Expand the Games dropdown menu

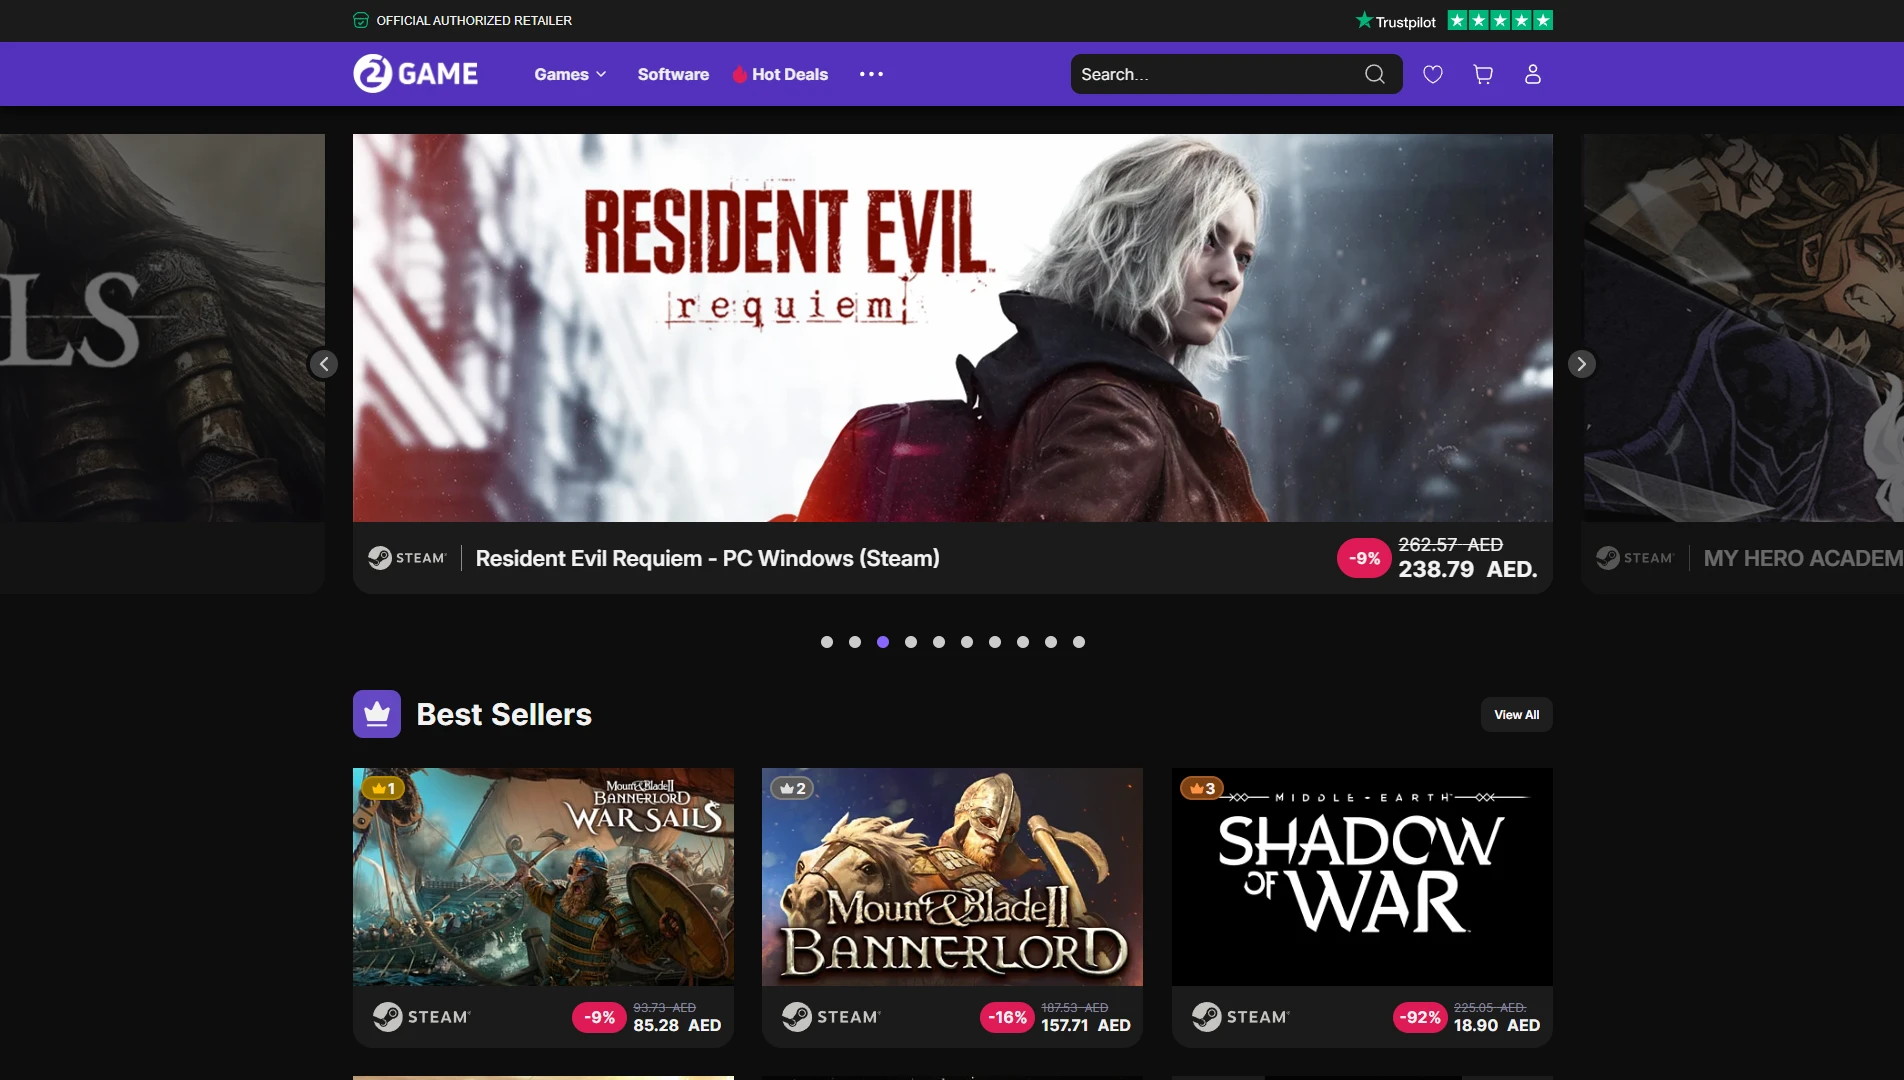pos(570,74)
